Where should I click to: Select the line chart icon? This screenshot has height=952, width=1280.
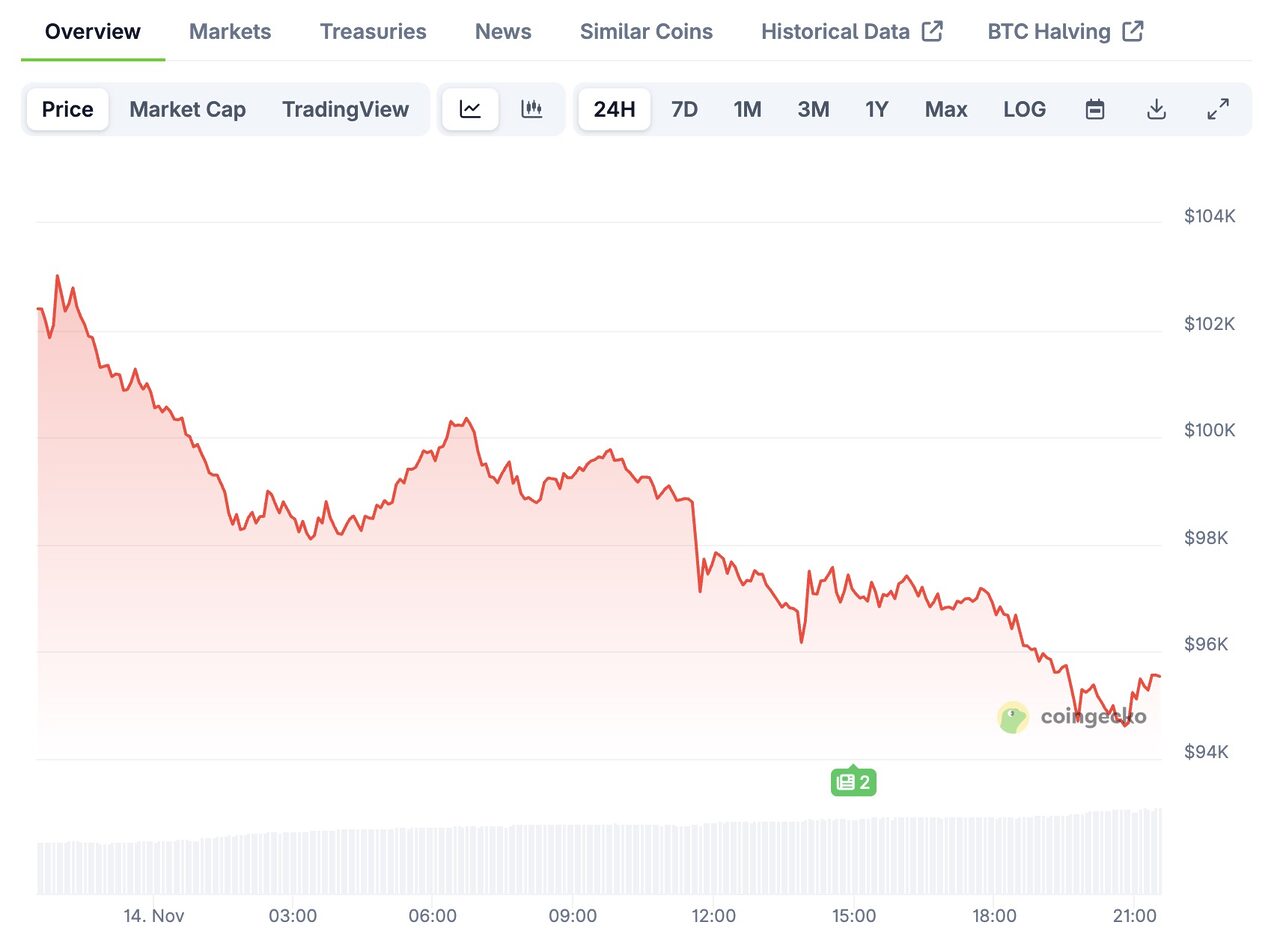tap(470, 108)
